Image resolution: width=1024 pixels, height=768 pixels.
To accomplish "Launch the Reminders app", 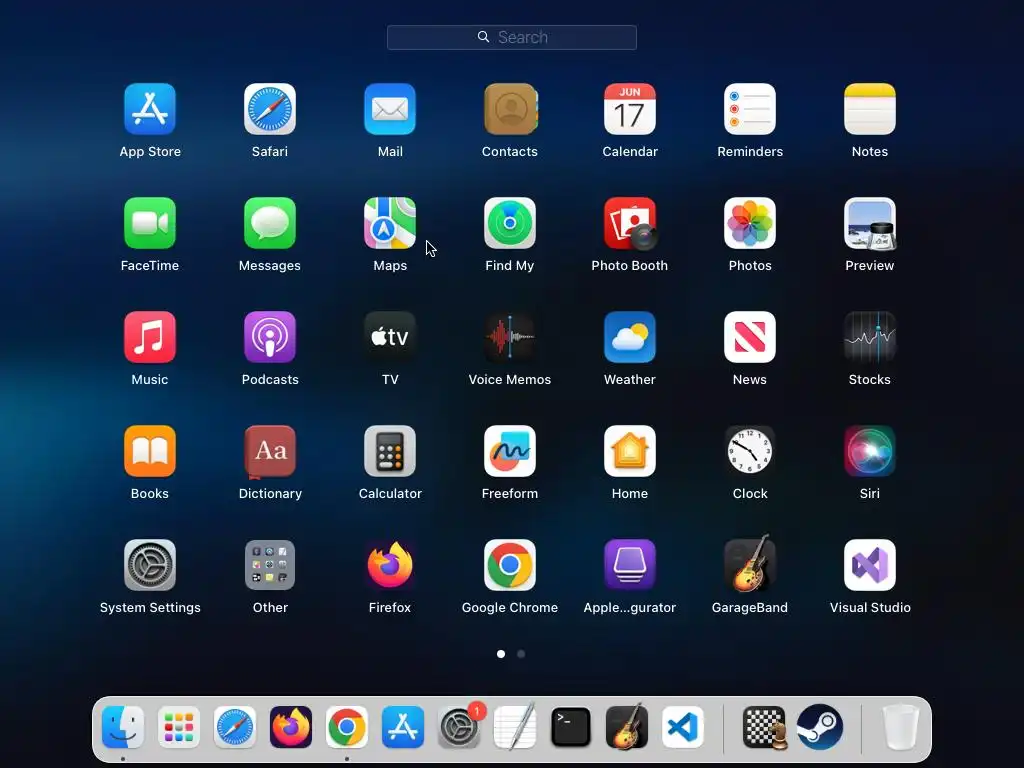I will tap(750, 109).
